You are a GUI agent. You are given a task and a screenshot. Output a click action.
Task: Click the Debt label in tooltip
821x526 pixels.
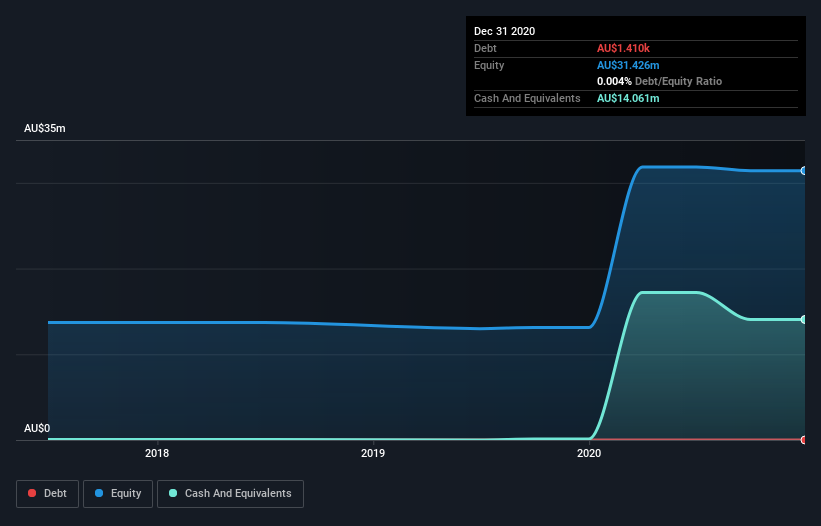point(485,48)
